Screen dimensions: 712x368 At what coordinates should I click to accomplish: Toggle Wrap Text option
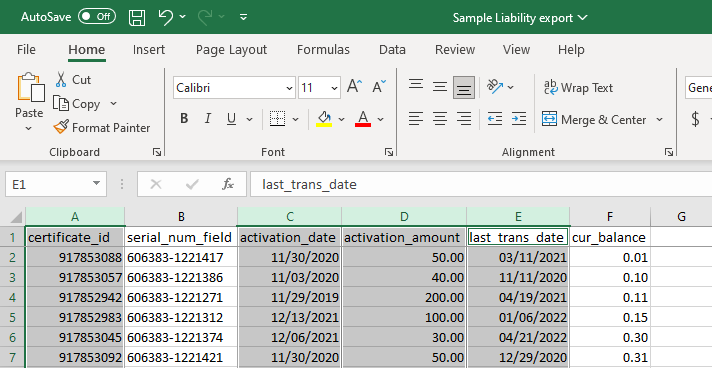point(578,87)
